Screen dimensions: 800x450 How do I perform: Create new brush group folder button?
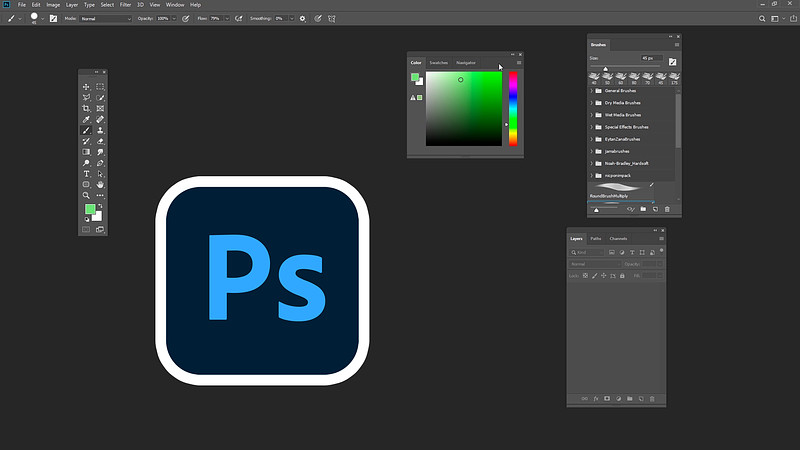[643, 209]
